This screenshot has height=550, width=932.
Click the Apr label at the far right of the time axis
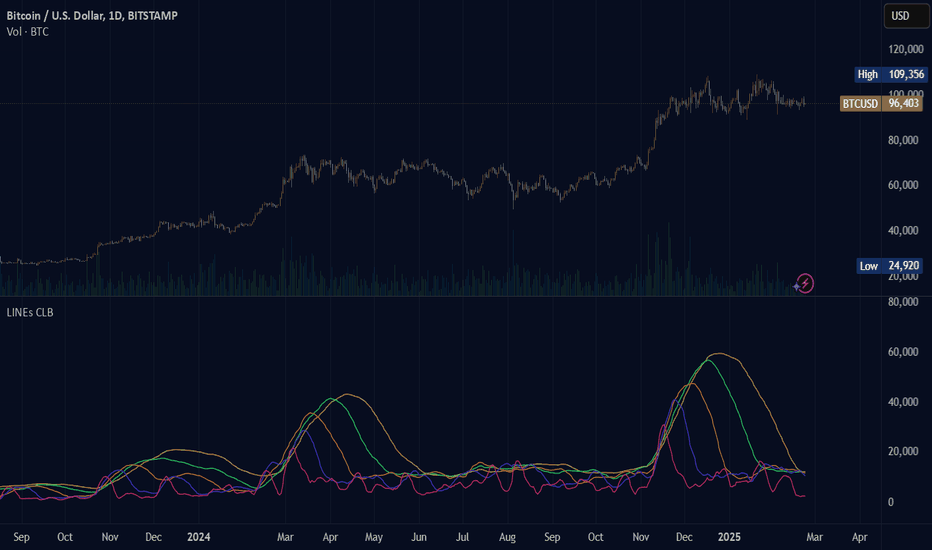[859, 537]
